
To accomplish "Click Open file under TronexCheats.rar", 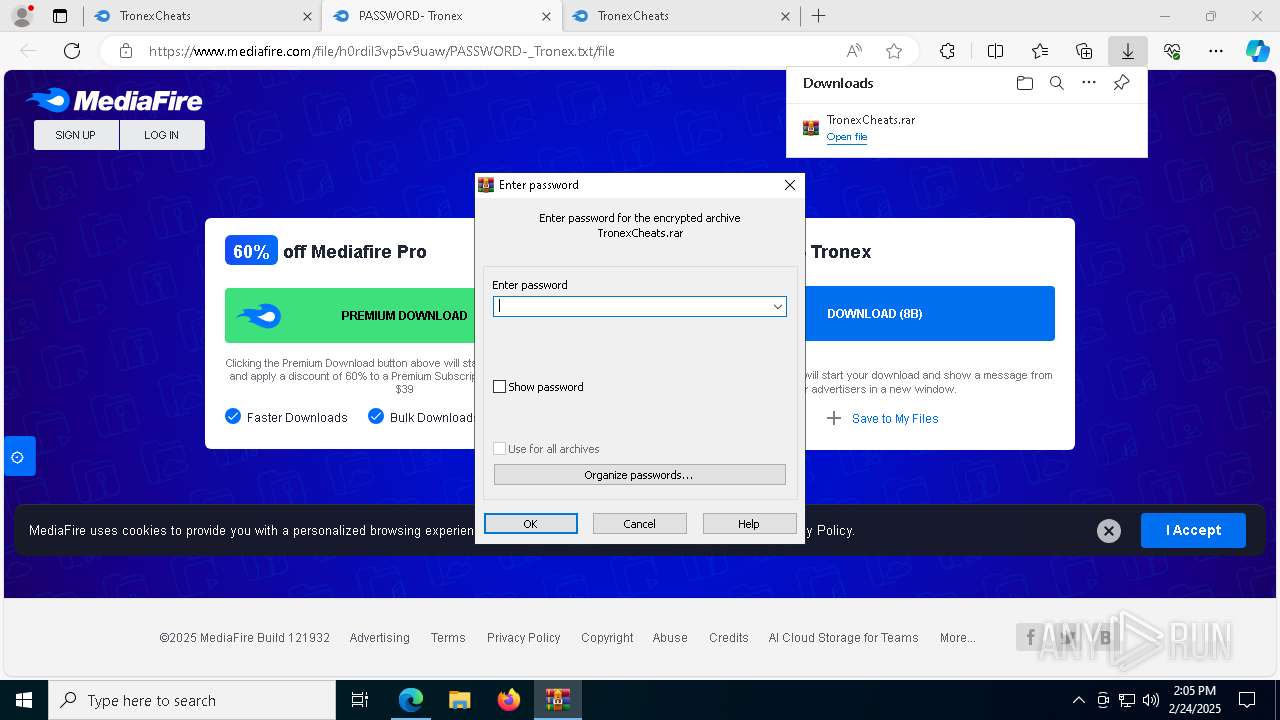I will tap(847, 137).
